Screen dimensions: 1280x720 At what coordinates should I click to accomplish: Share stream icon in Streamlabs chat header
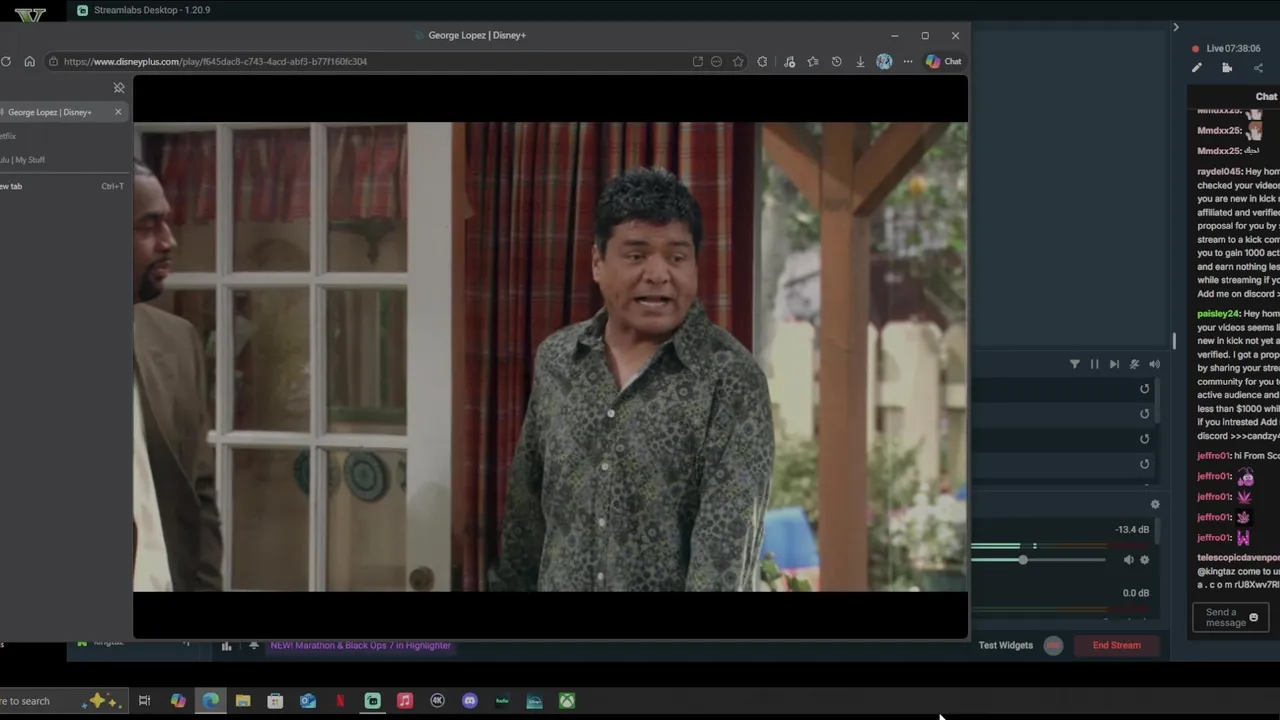pos(1258,68)
